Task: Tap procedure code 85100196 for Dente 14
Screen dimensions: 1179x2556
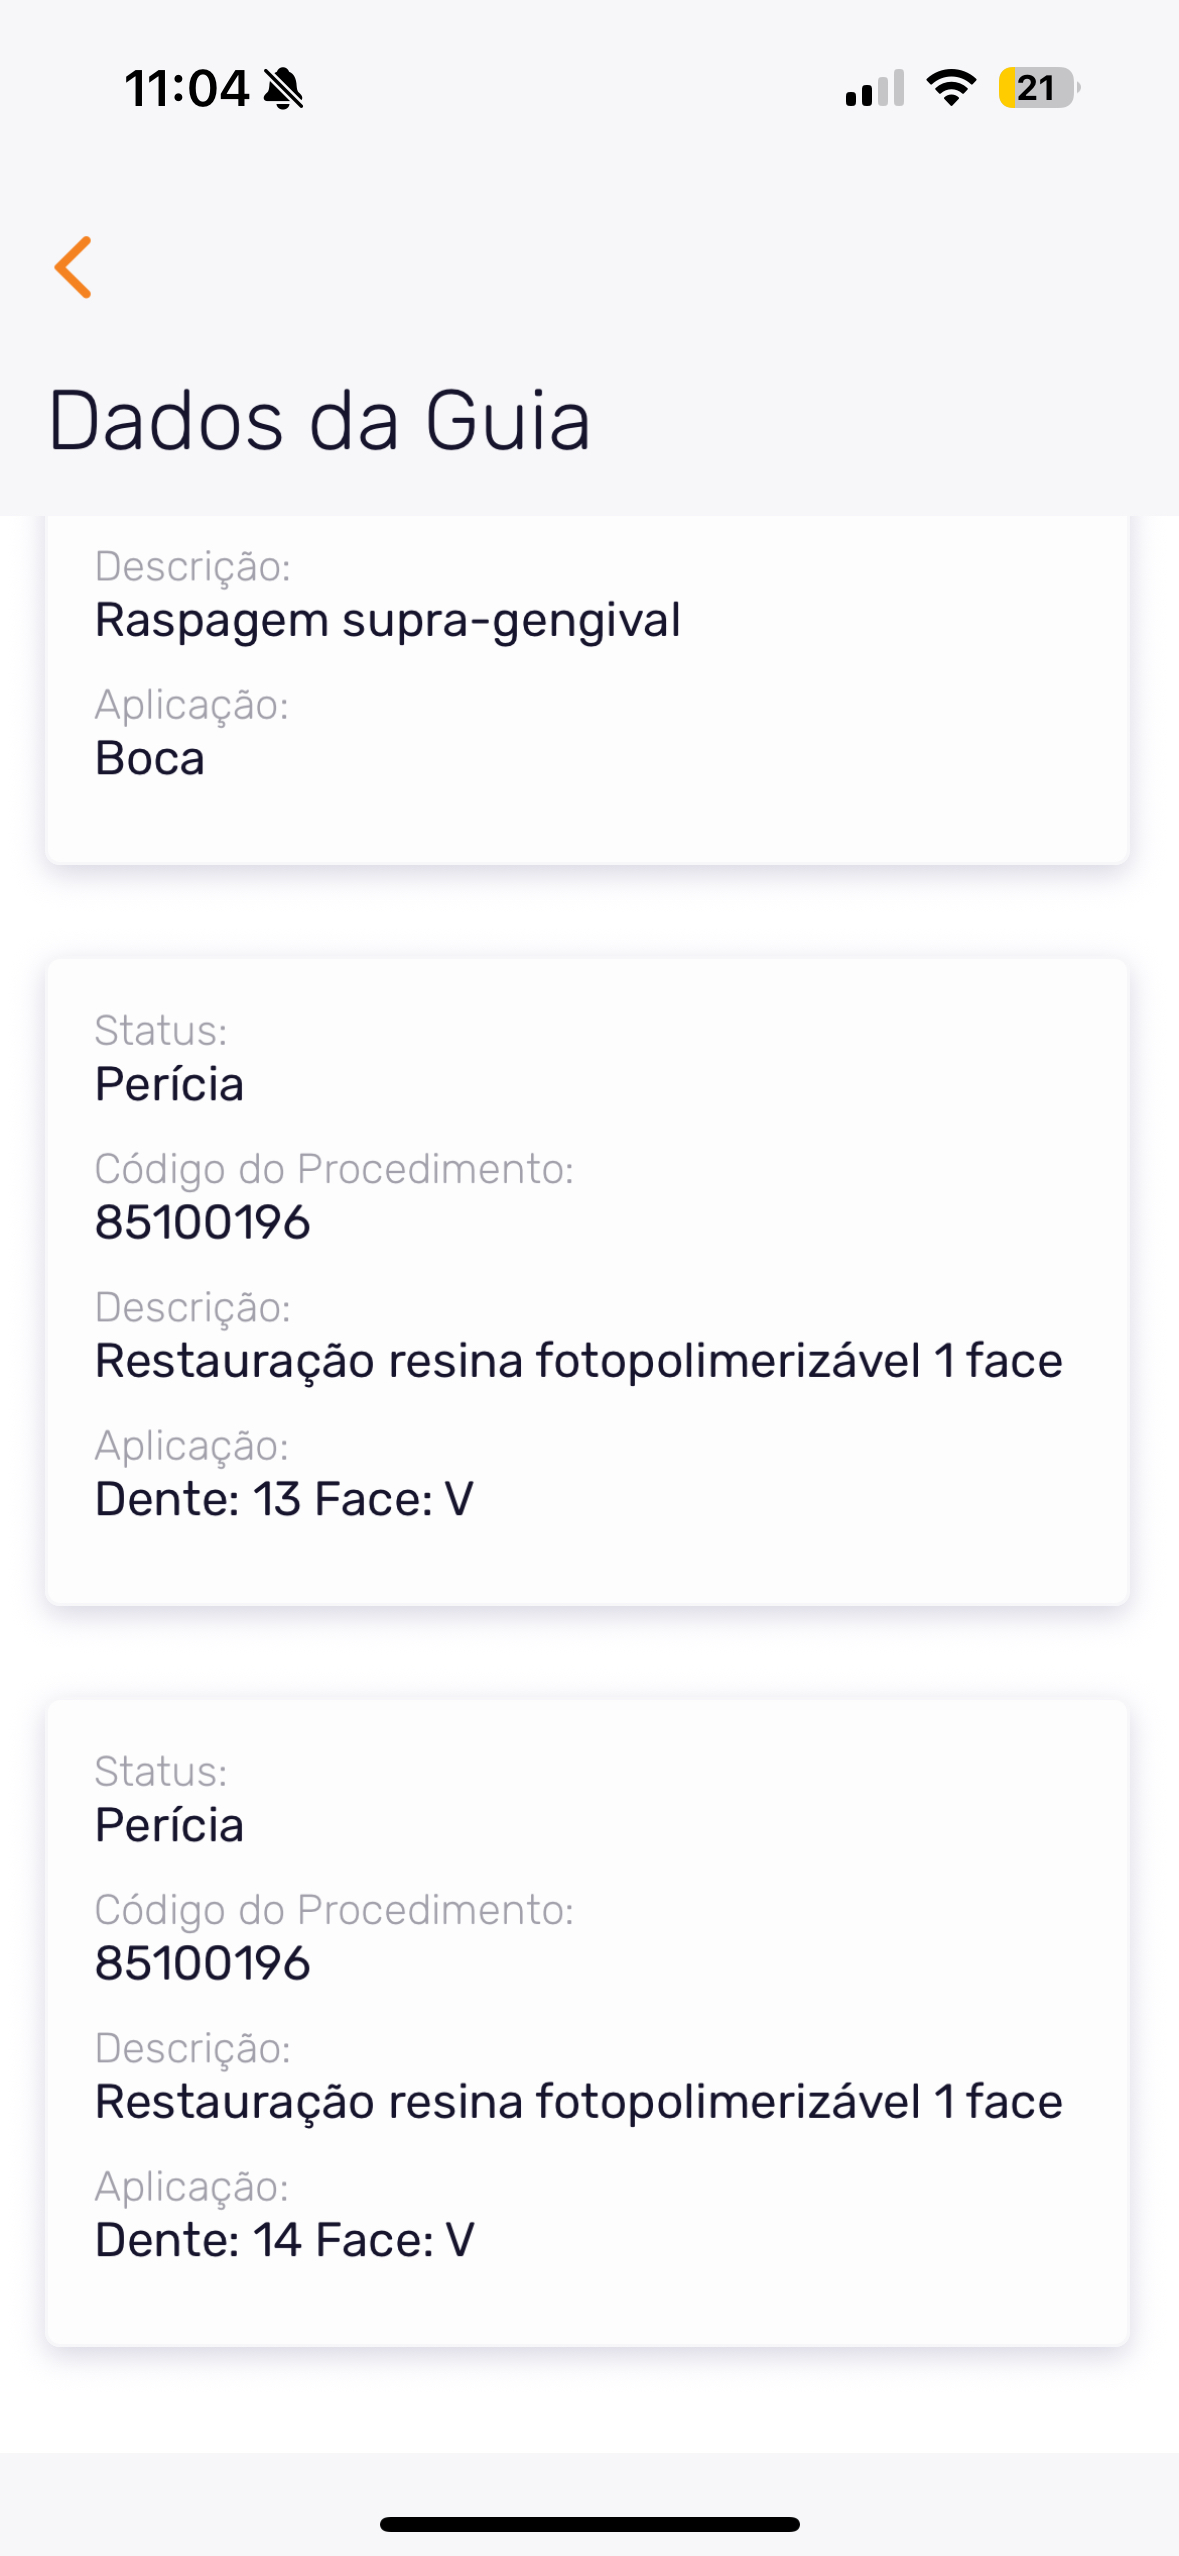Action: (x=203, y=1963)
